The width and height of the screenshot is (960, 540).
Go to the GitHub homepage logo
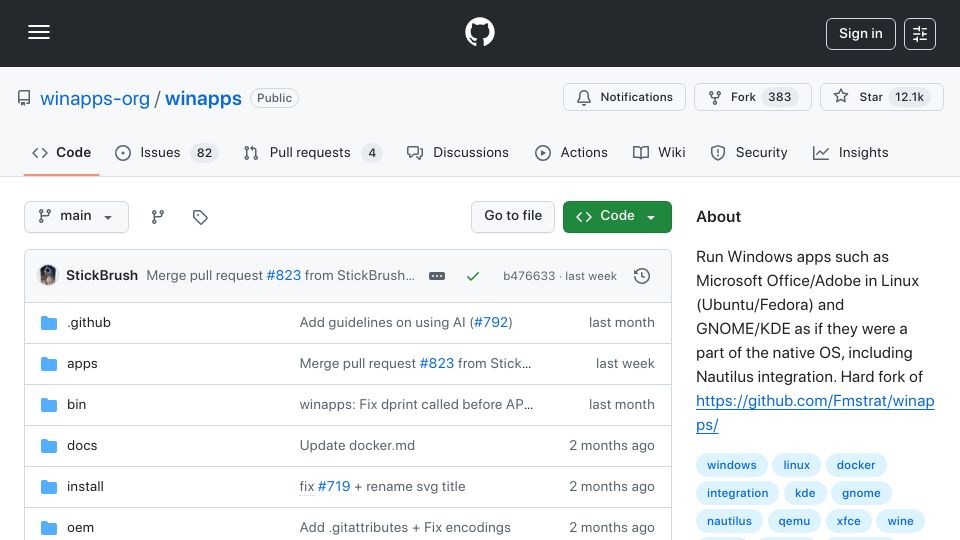[x=479, y=32]
